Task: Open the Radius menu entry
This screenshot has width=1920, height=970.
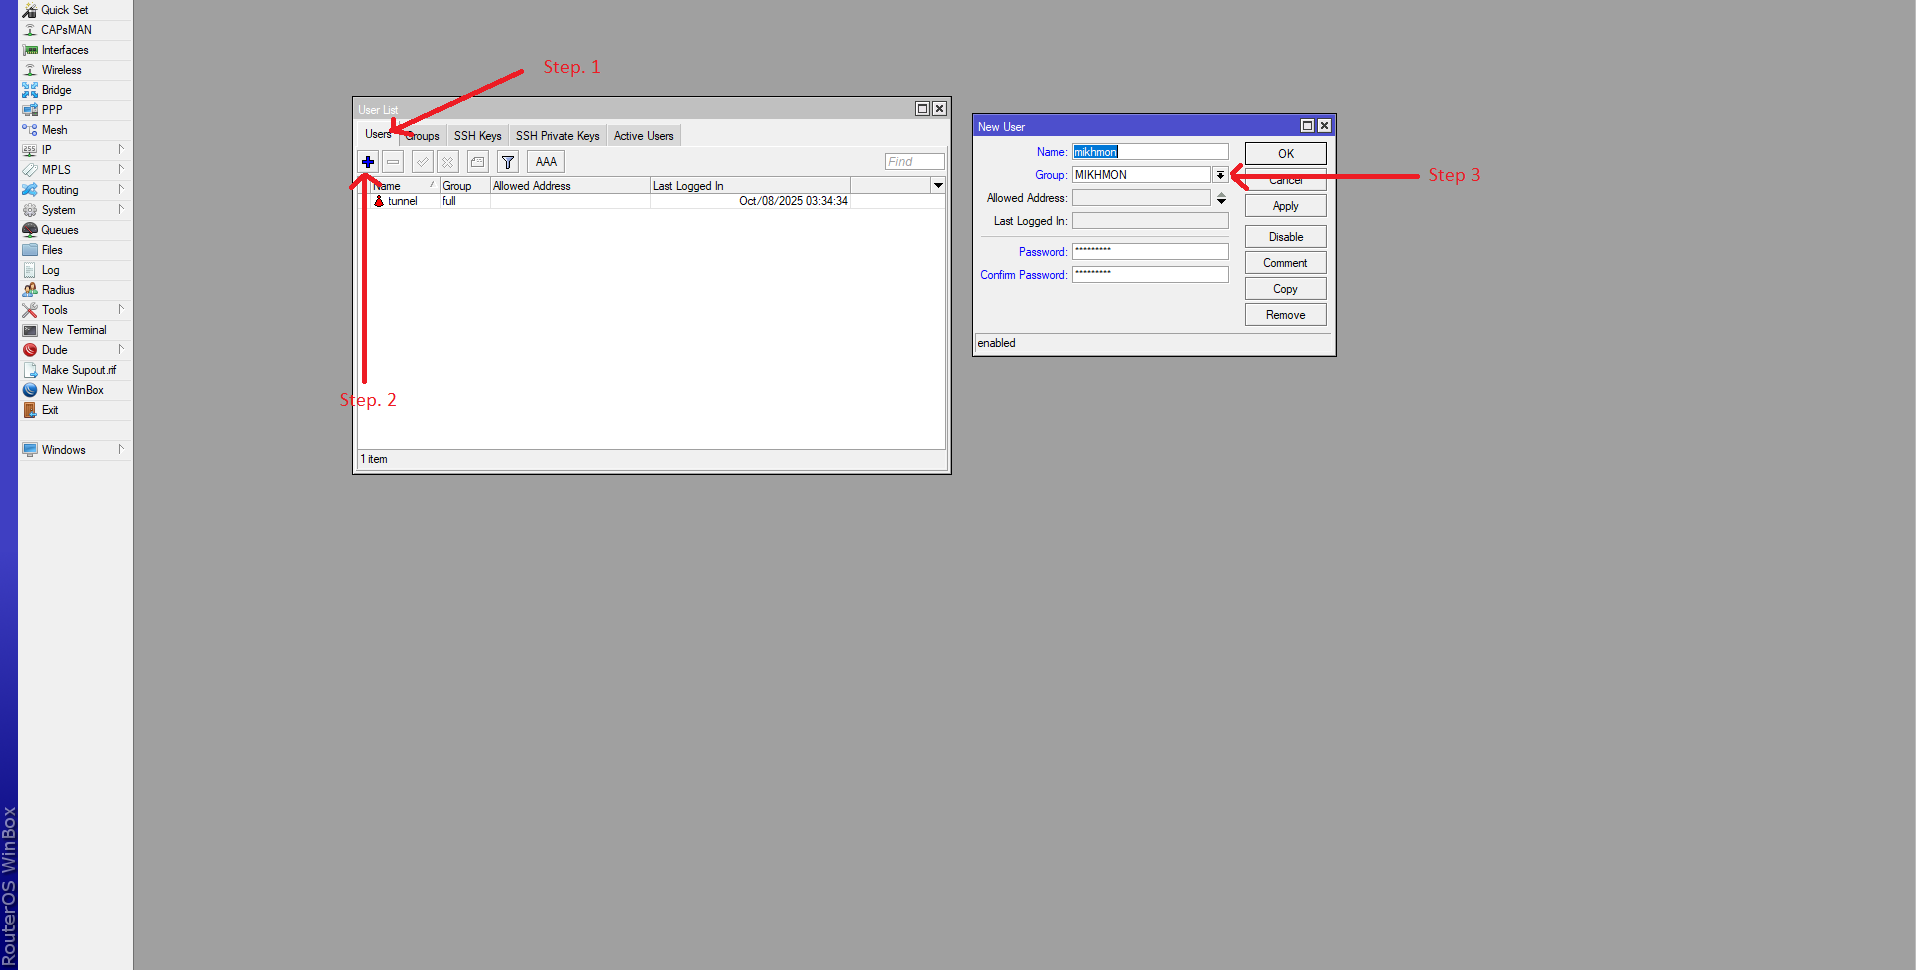Action: 58,290
